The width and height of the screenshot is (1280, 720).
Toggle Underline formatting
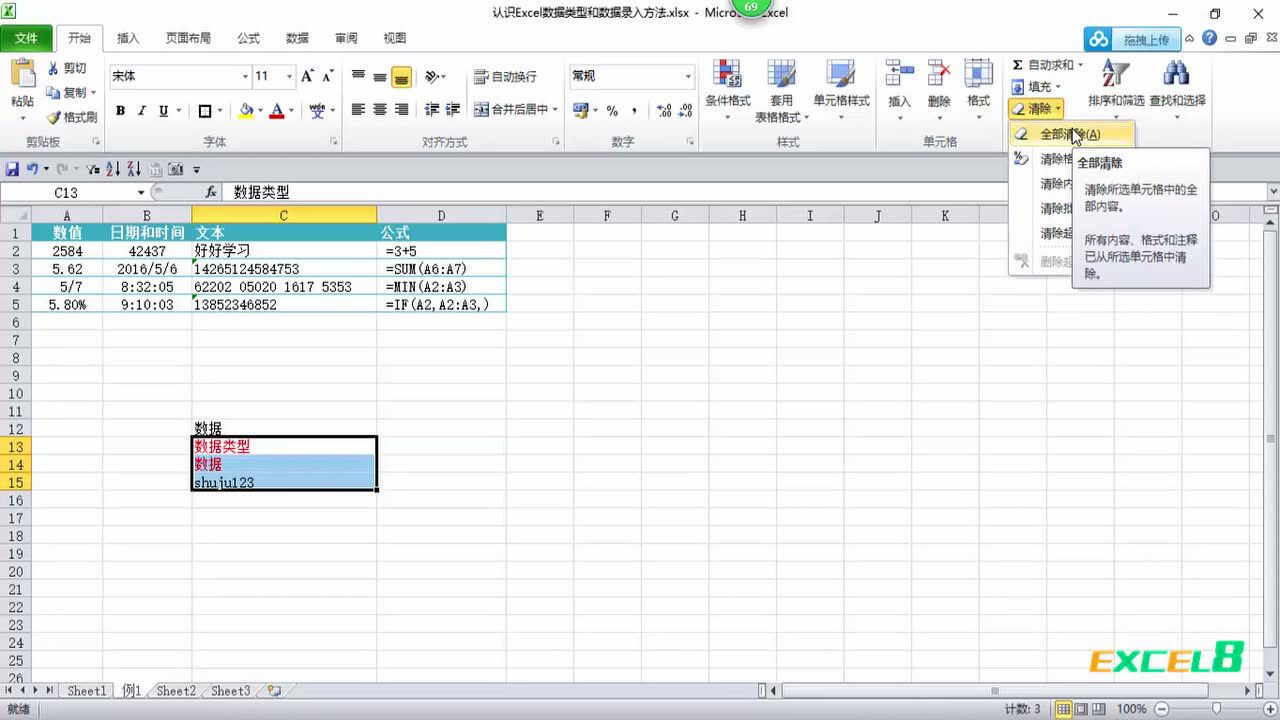point(163,111)
